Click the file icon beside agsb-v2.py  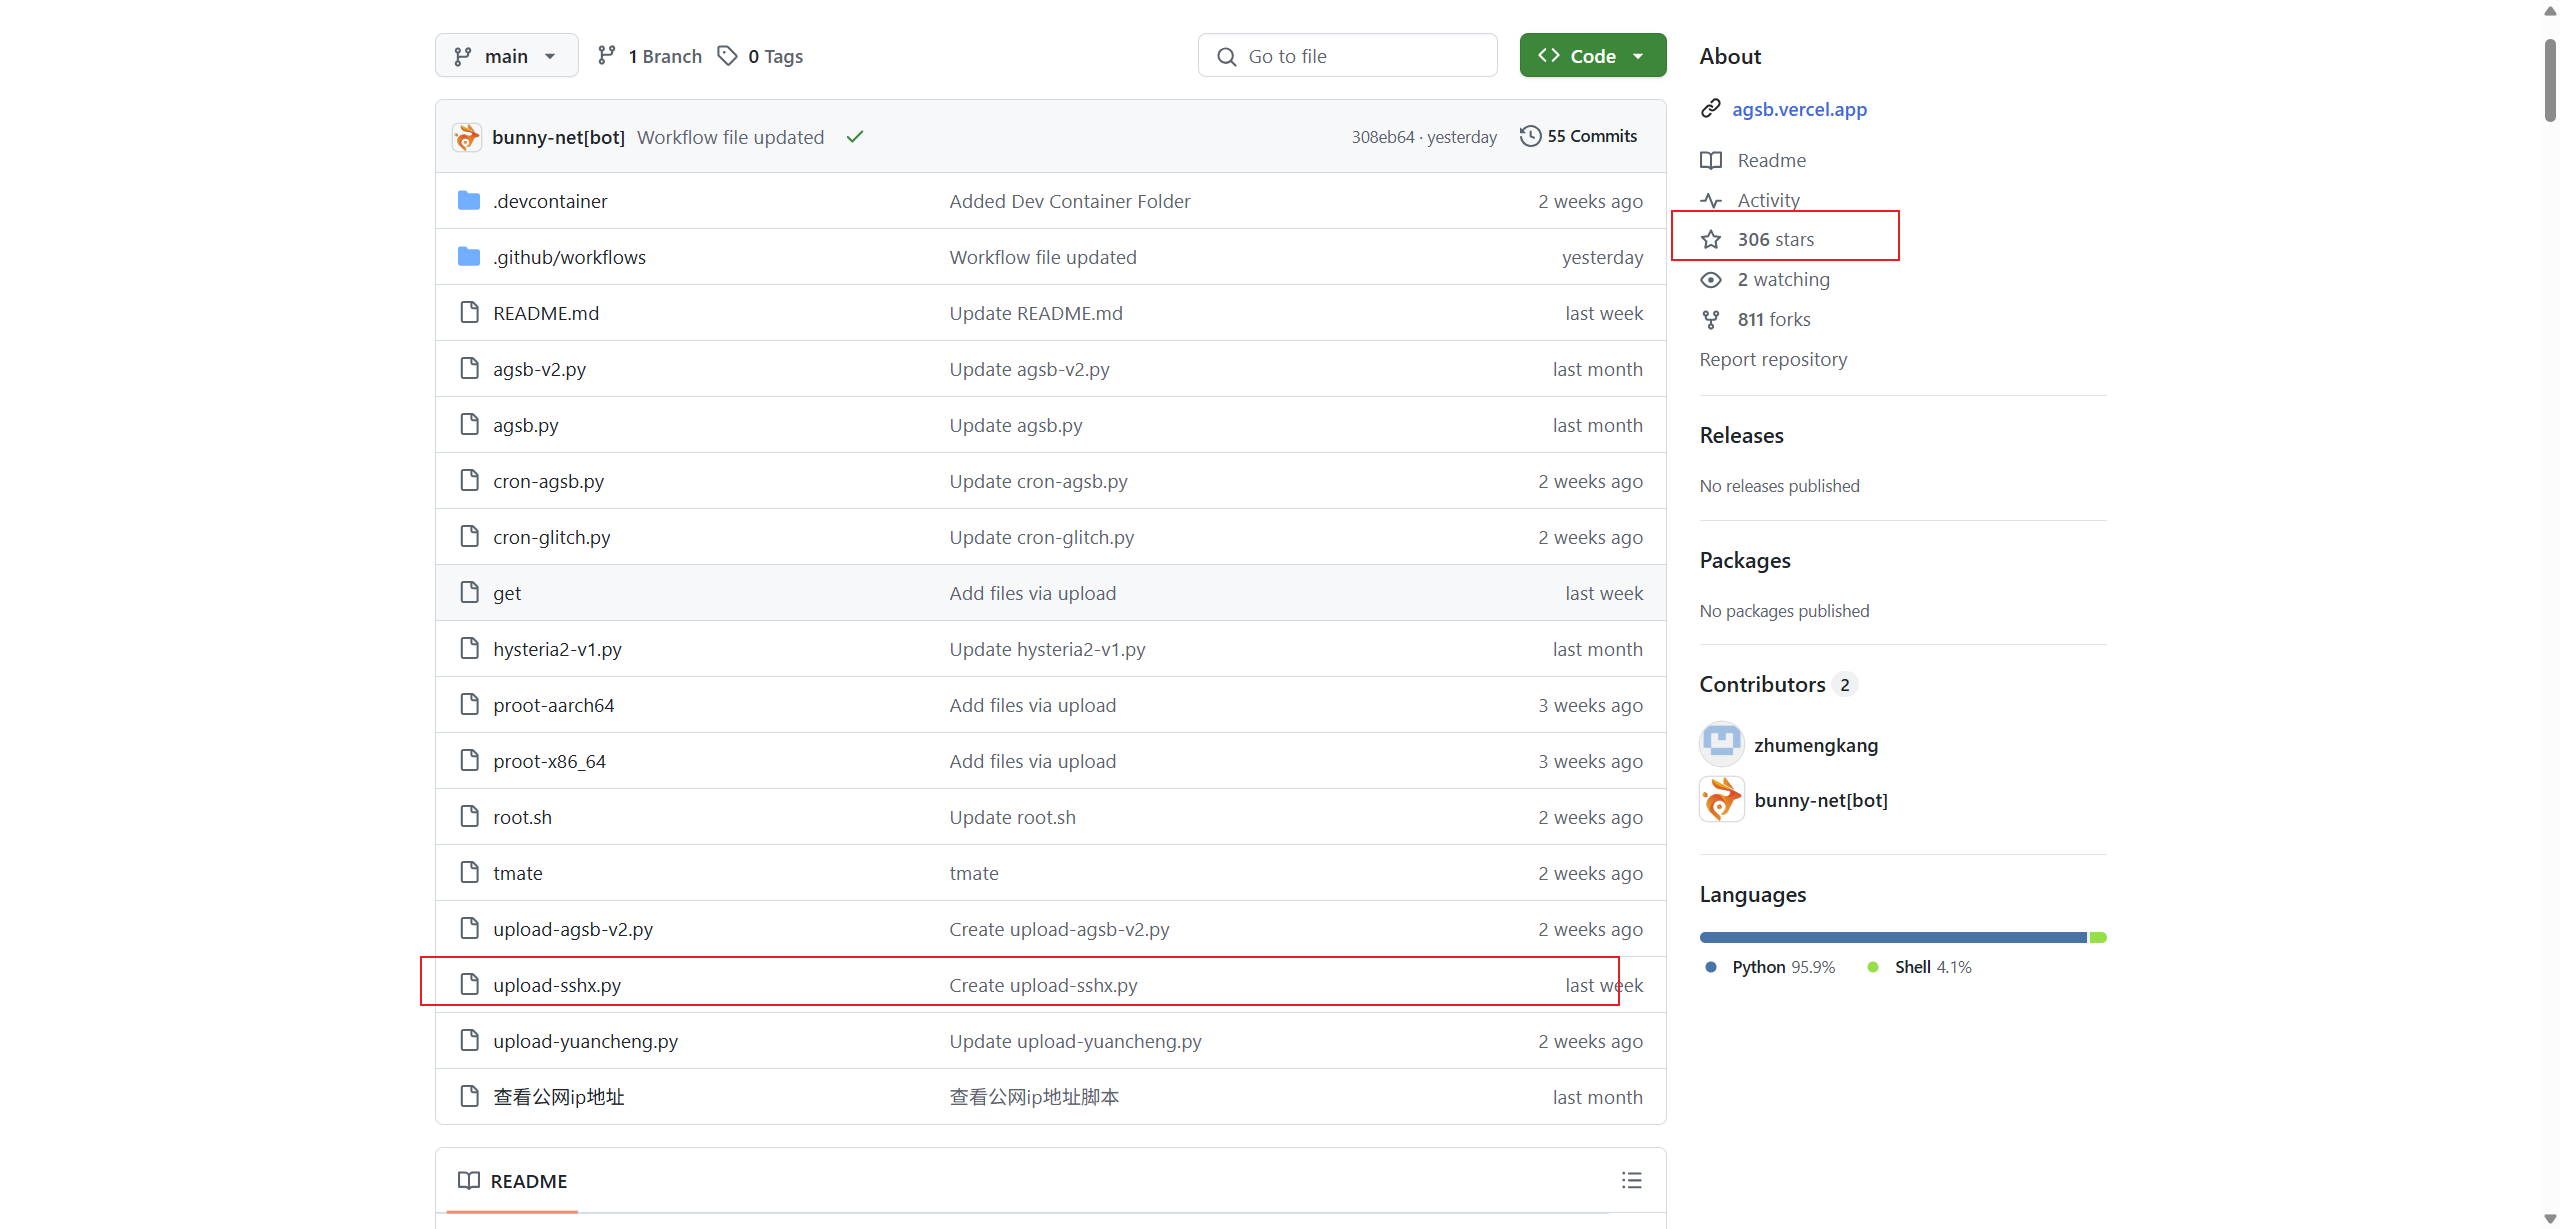[469, 369]
